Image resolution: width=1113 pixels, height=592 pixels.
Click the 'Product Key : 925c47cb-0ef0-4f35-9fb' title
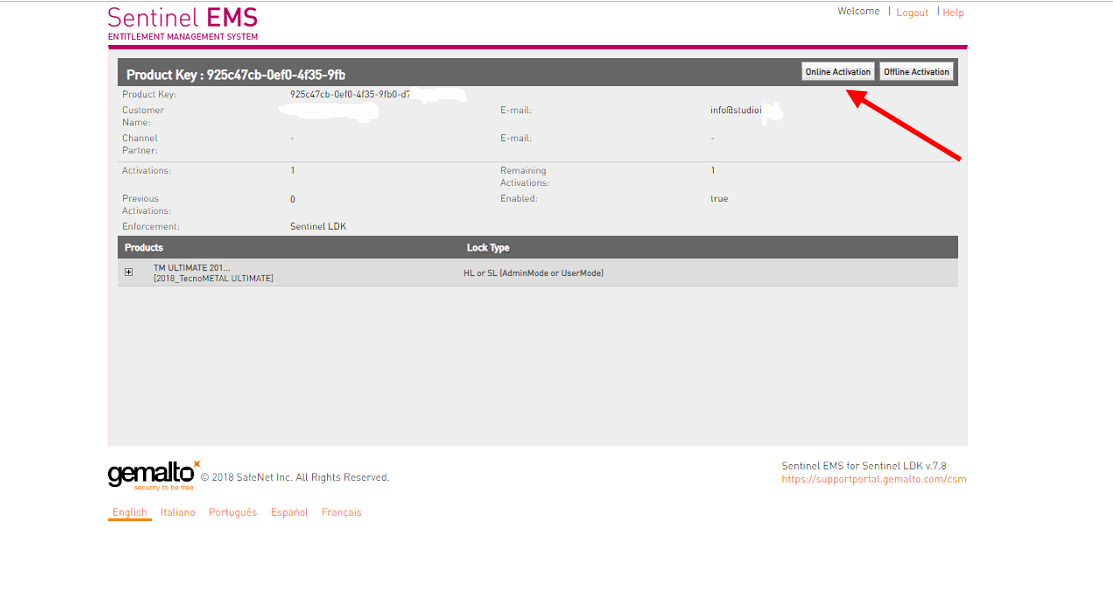coord(236,75)
